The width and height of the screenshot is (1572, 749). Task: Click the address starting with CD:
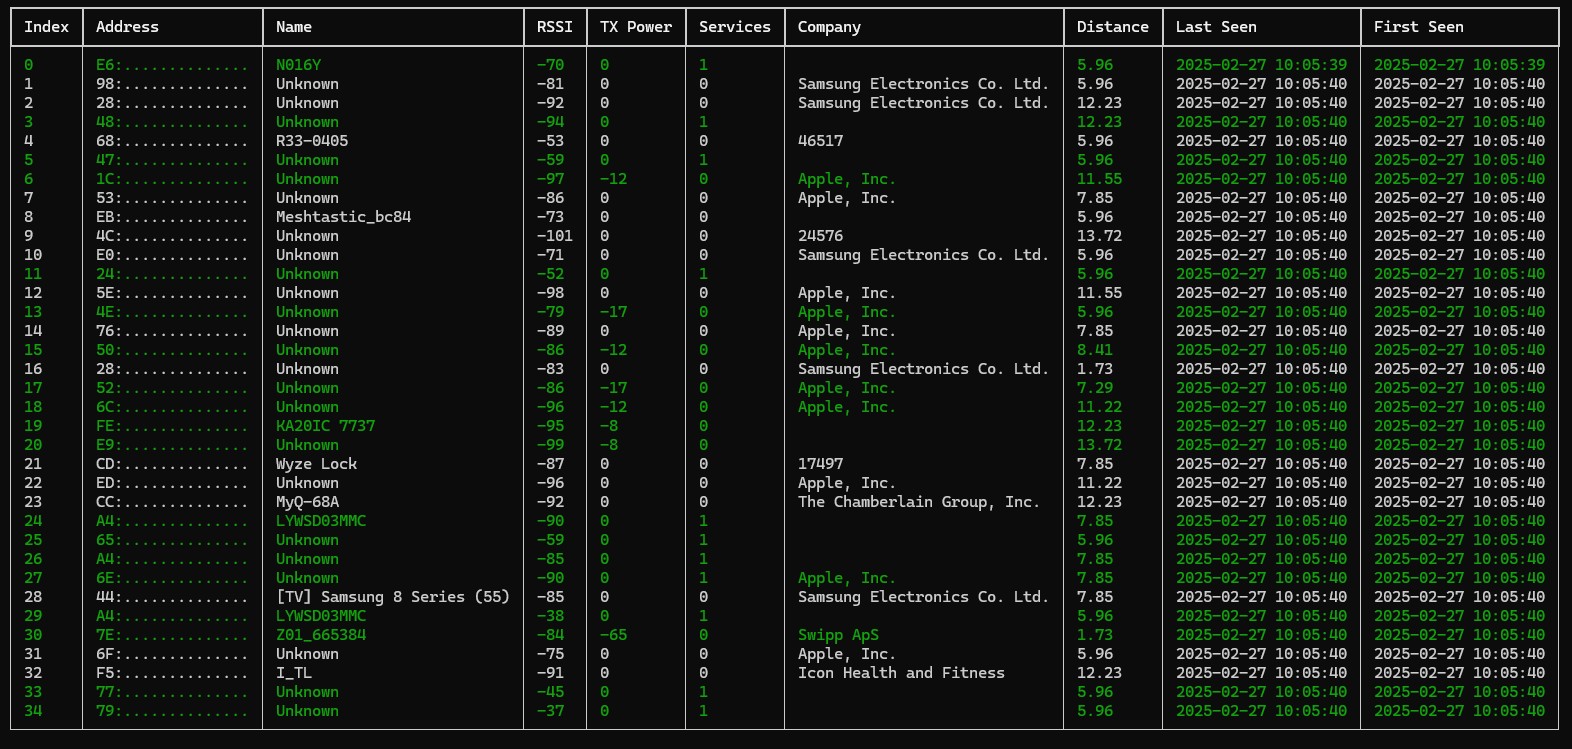click(172, 464)
